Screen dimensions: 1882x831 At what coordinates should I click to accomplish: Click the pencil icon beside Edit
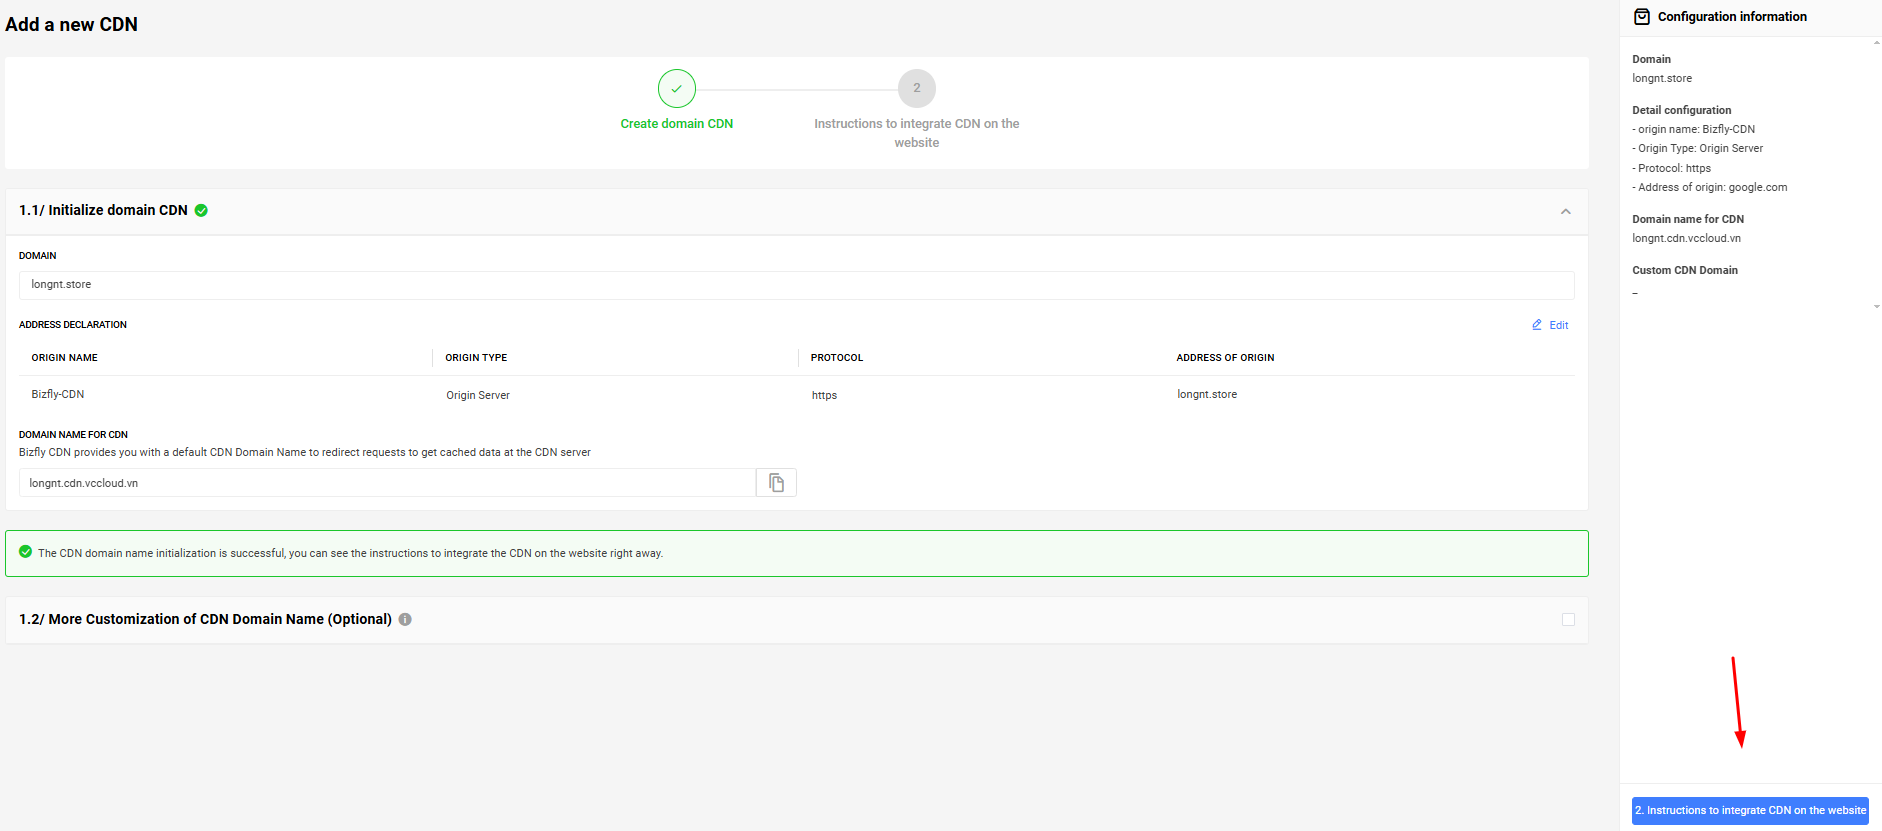click(x=1537, y=325)
